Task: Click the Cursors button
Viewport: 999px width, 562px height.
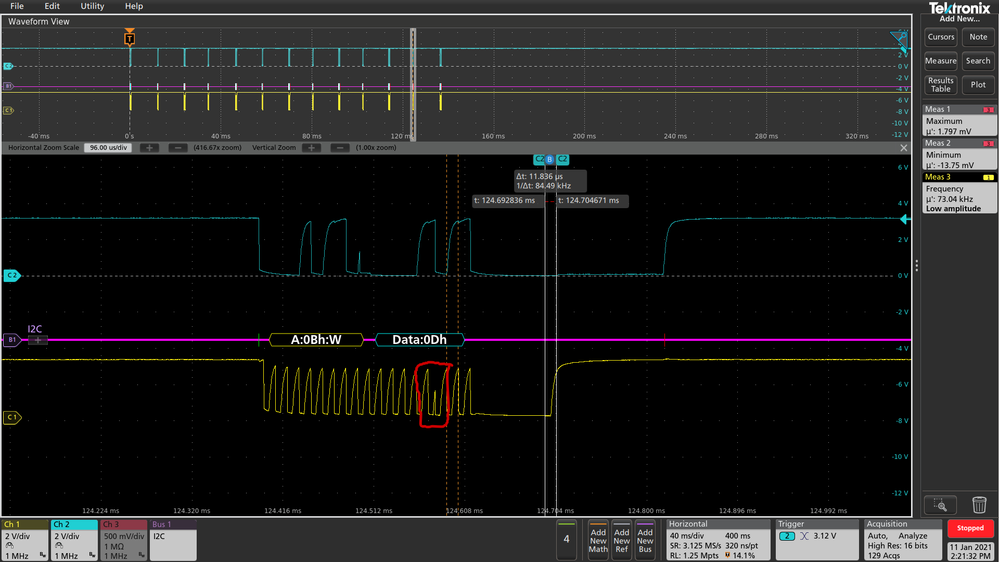Action: (x=940, y=37)
